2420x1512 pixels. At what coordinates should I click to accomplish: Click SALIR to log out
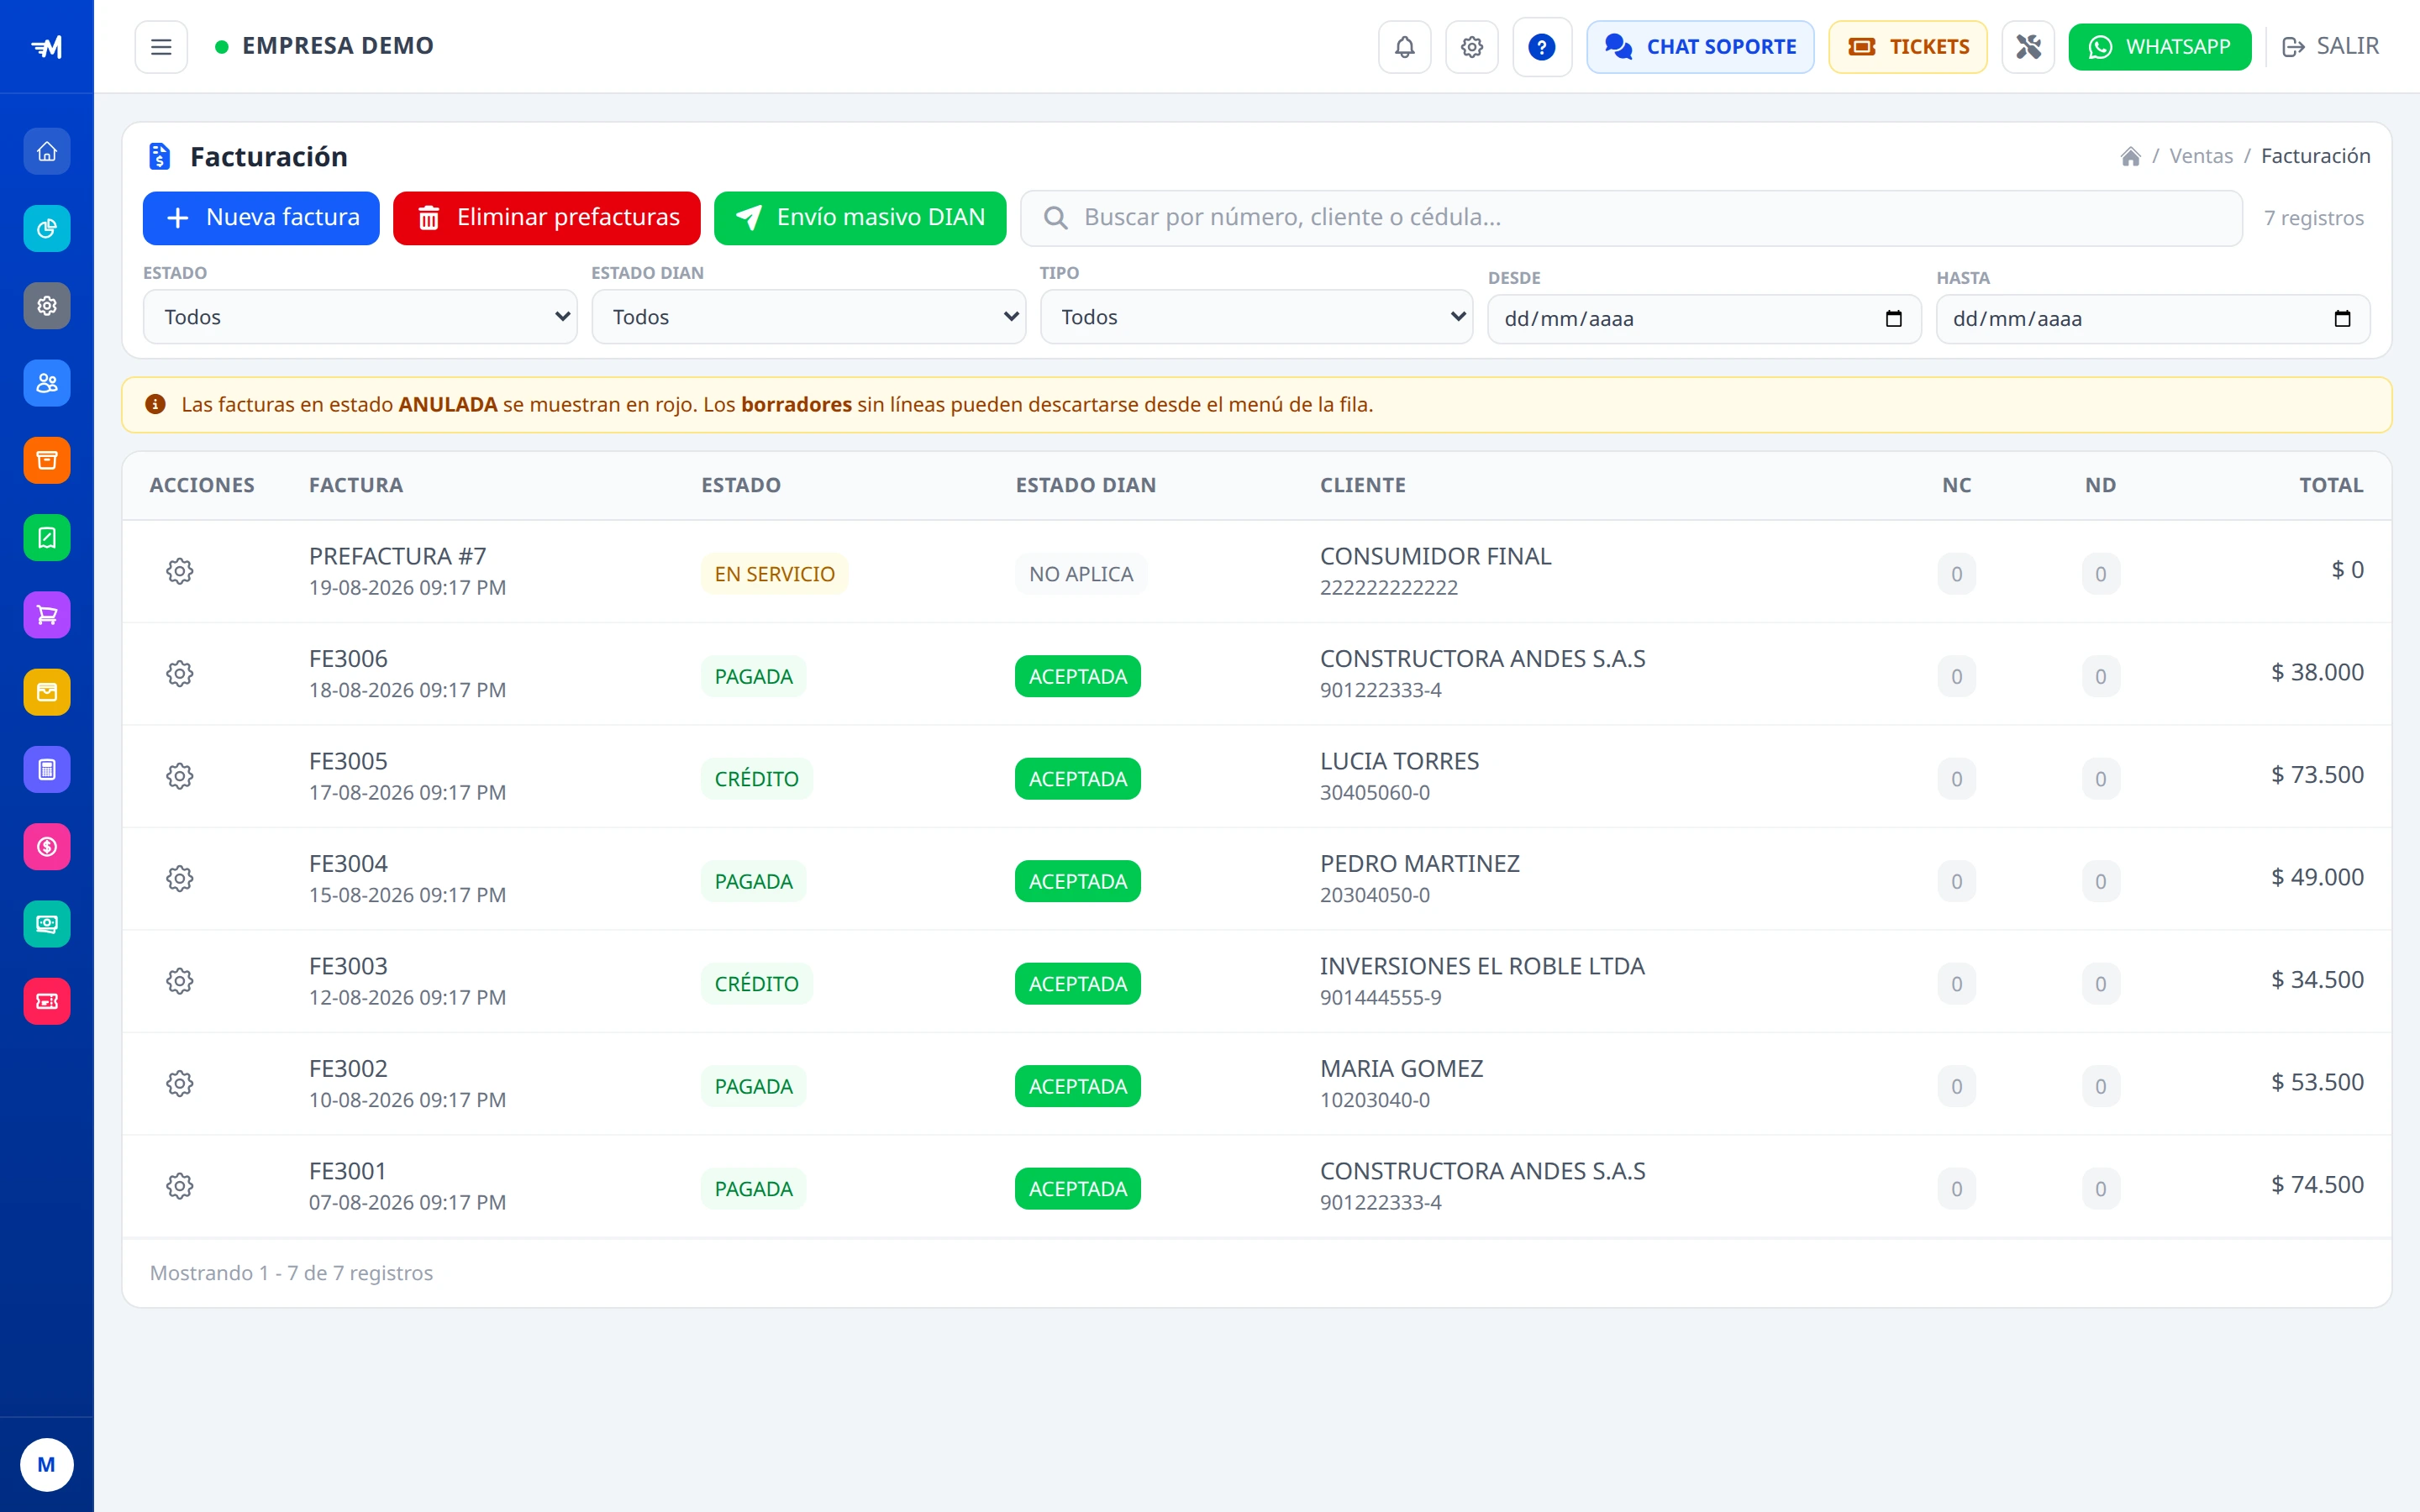tap(2330, 47)
